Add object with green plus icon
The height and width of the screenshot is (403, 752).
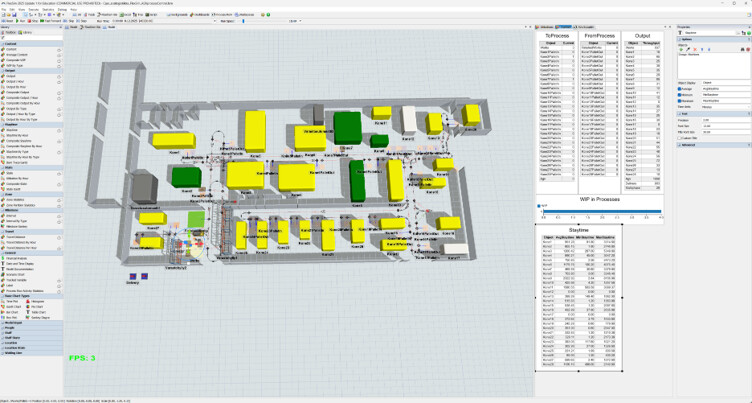[681, 49]
